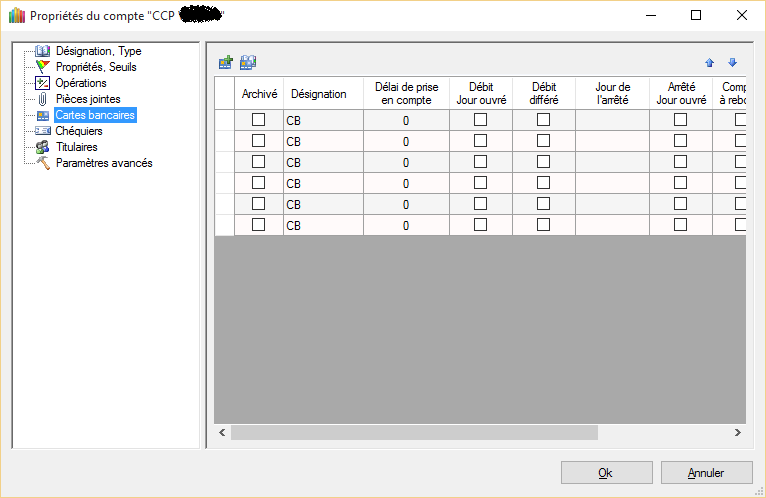The height and width of the screenshot is (498, 766).
Task: Move the selected row down with blue arrow
Action: (x=732, y=62)
